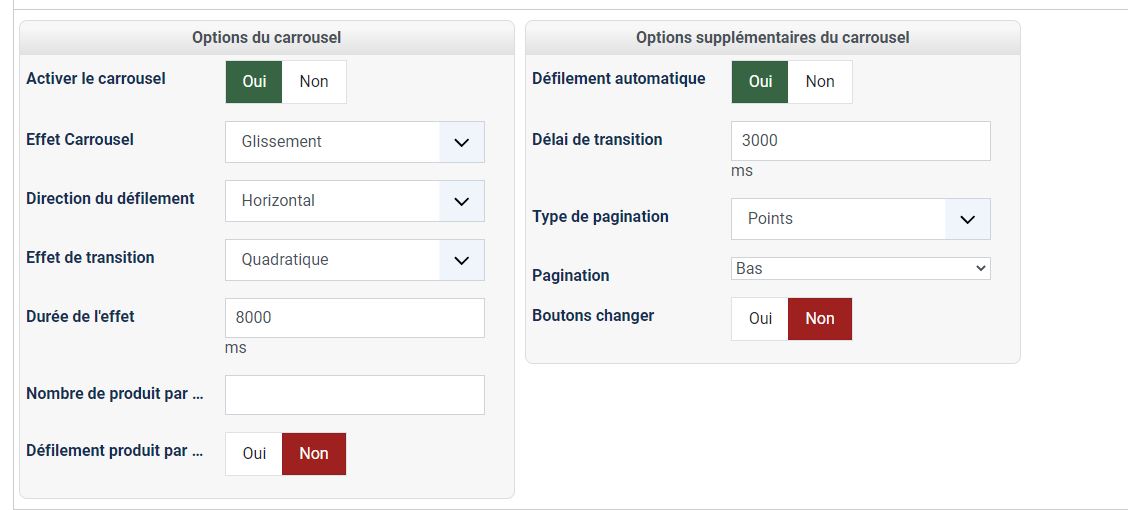This screenshot has width=1128, height=510.
Task: Click the Délai de transition field
Action: click(x=860, y=141)
